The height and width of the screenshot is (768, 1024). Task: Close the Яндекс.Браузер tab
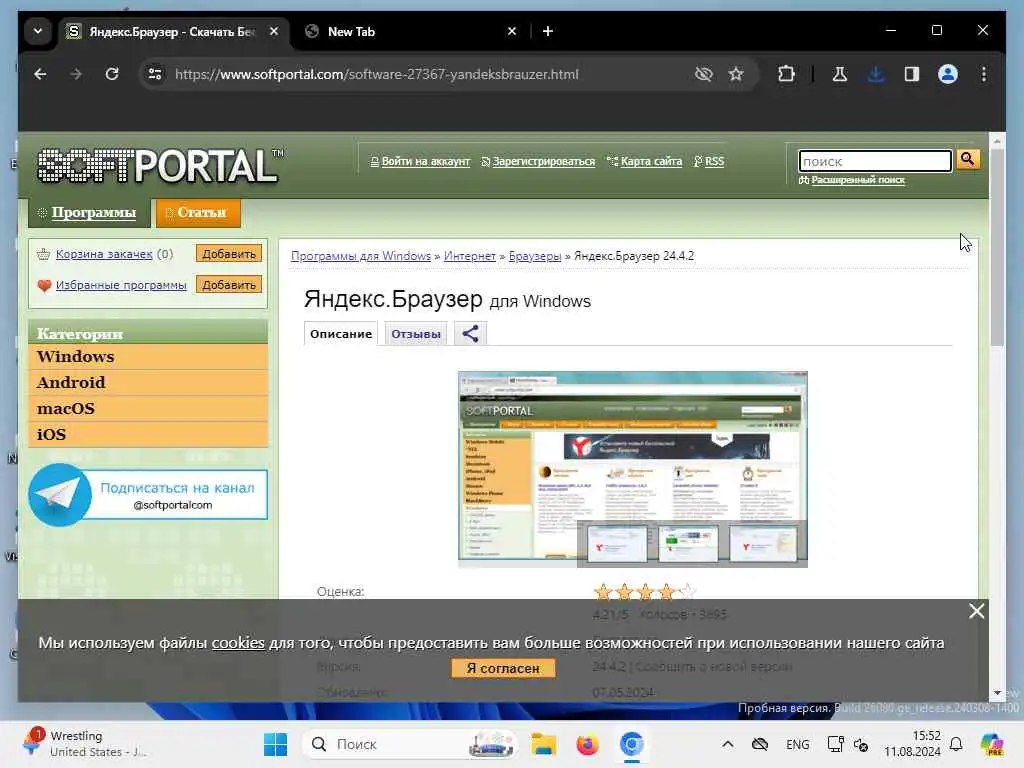click(x=274, y=31)
